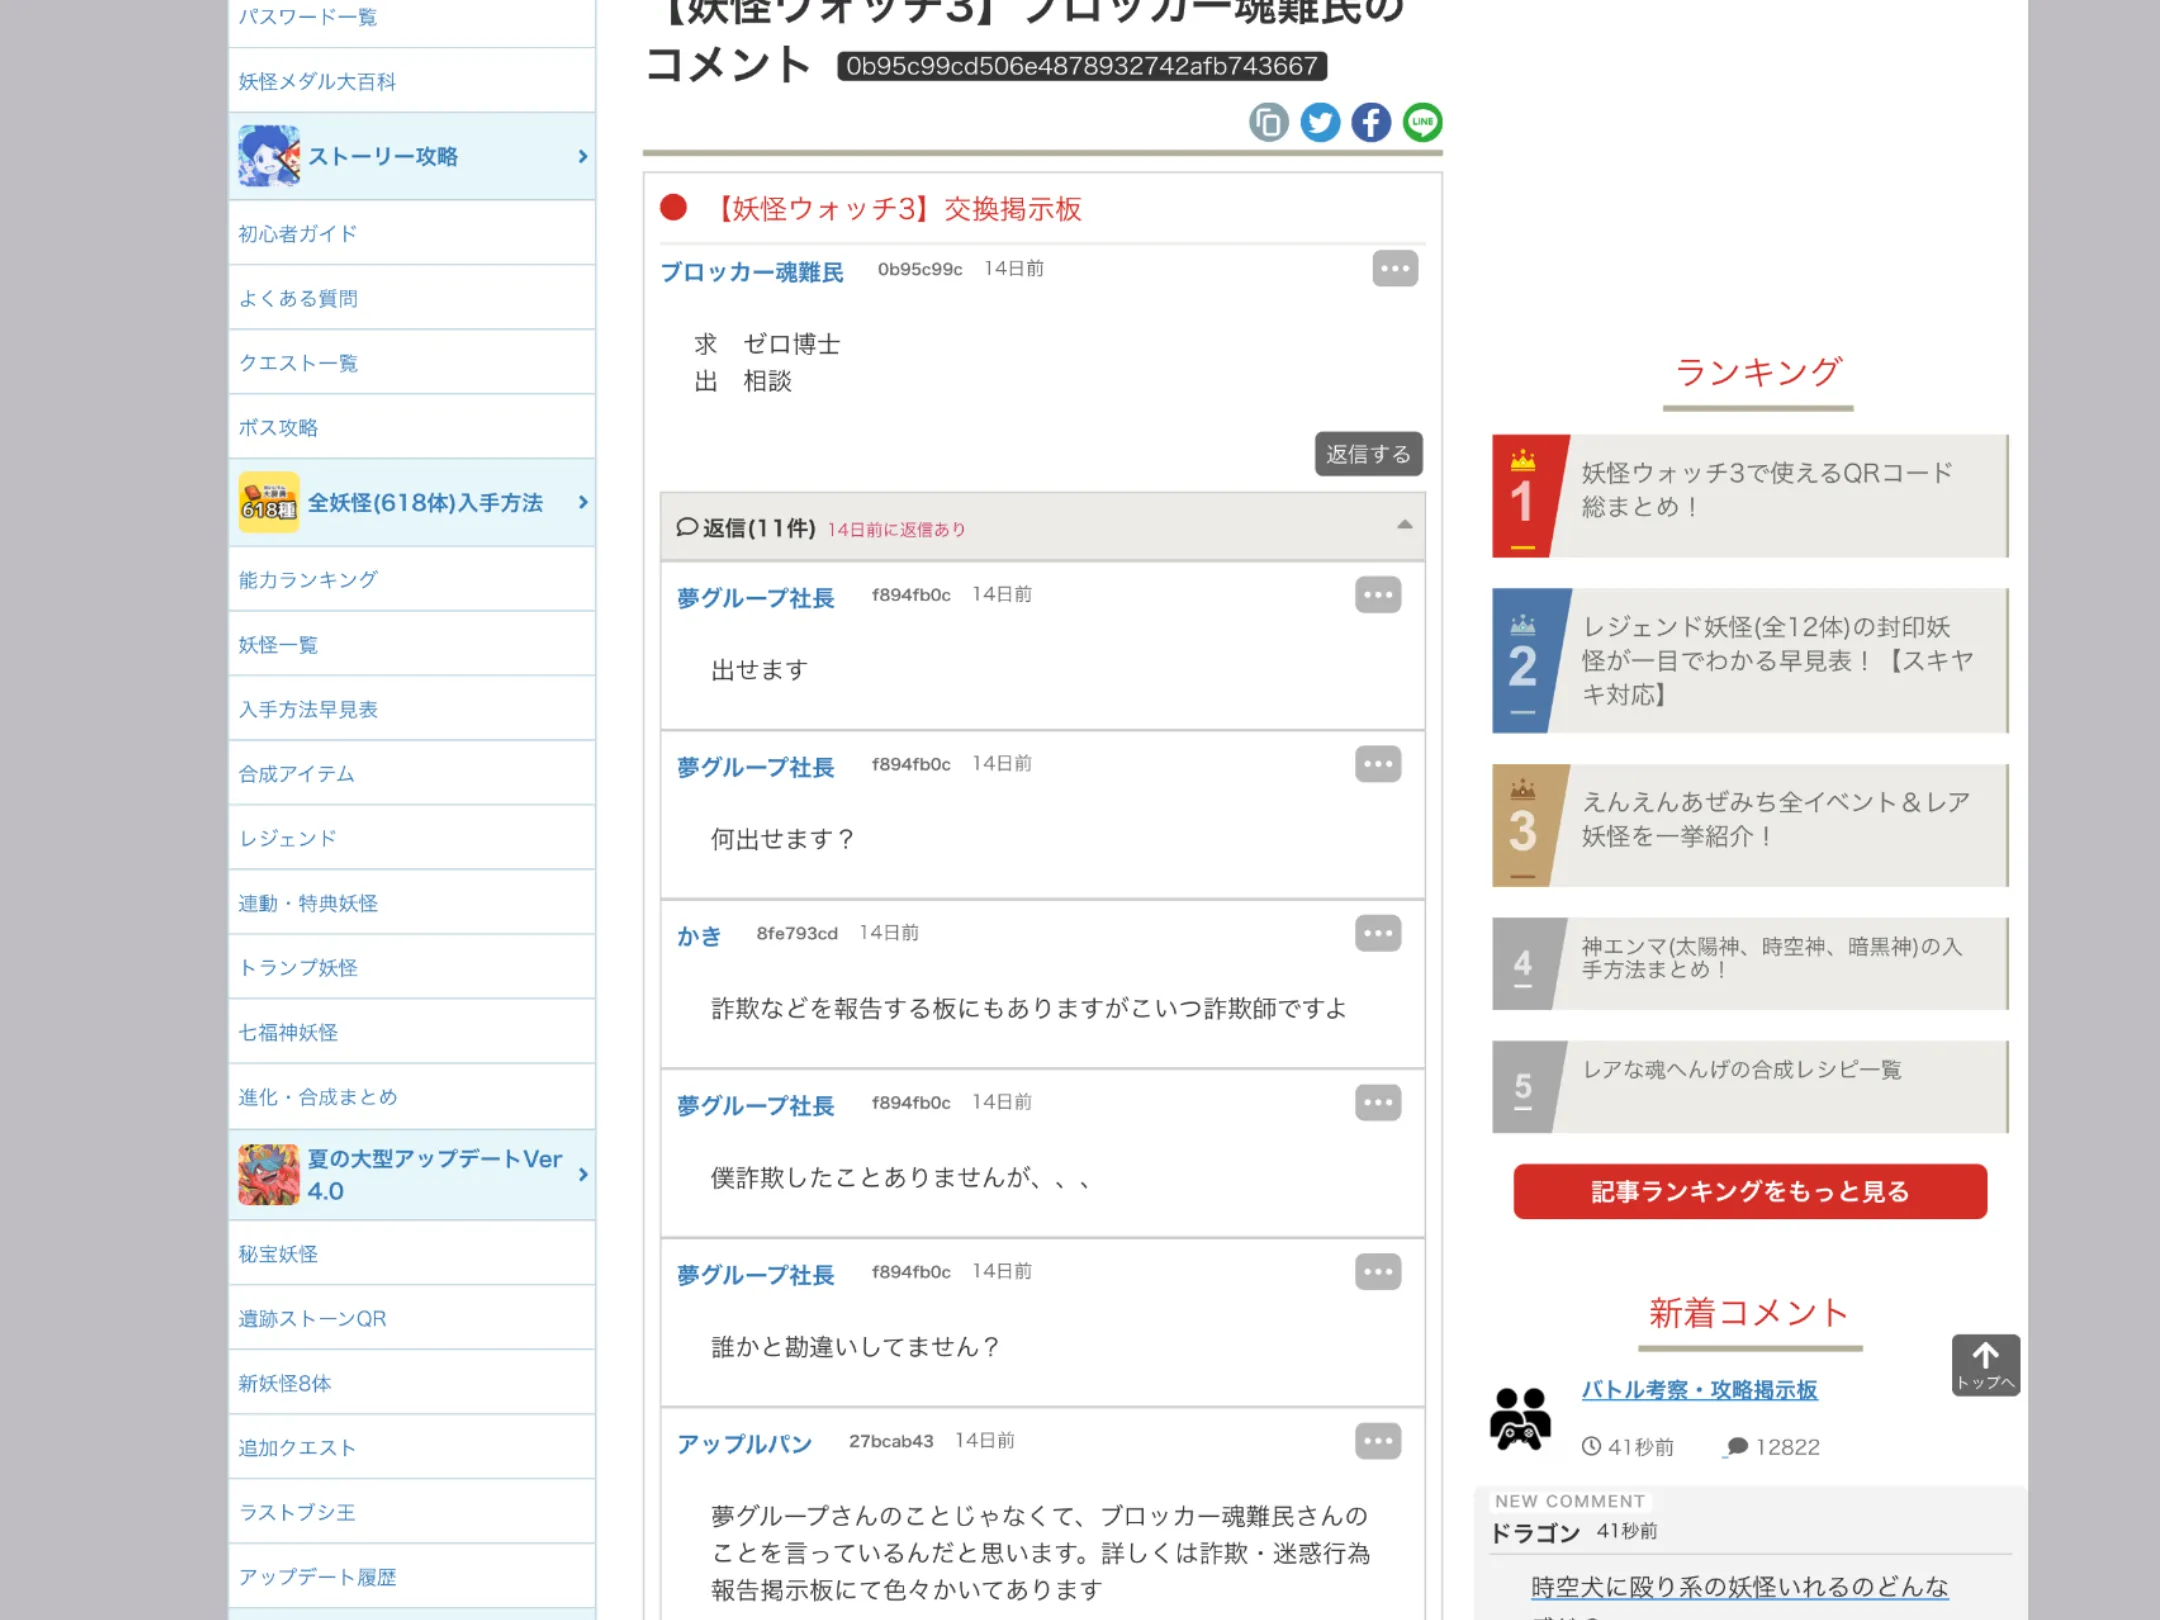Open ラストブシ王 sidebar item
Image resolution: width=2160 pixels, height=1620 pixels.
[x=412, y=1512]
